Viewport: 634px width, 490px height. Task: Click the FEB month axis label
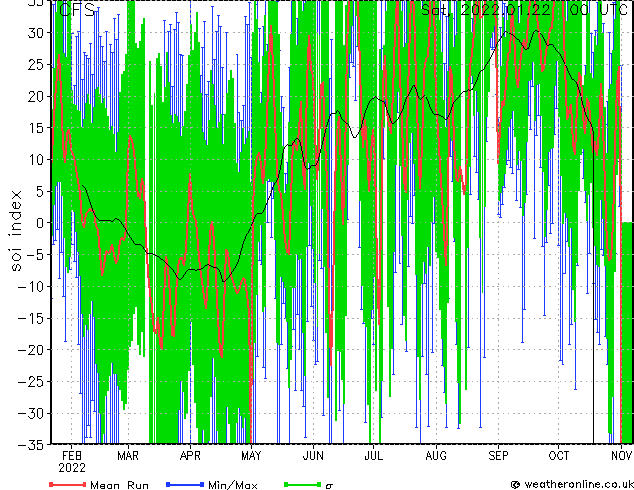pyautogui.click(x=72, y=456)
